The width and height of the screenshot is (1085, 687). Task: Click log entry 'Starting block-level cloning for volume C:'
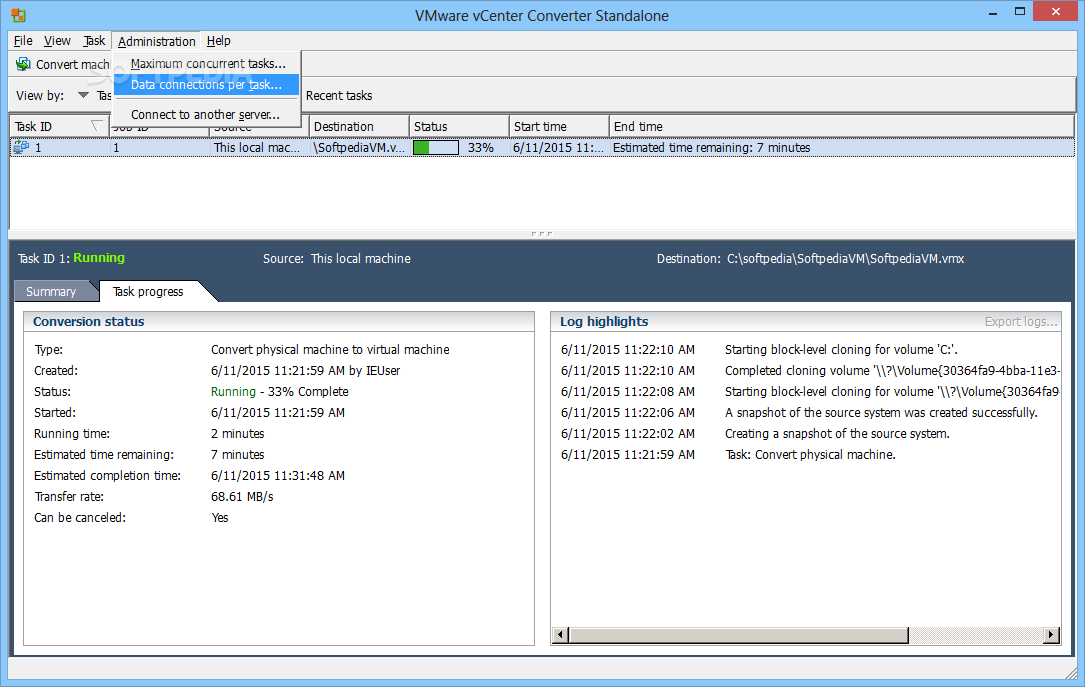point(841,349)
